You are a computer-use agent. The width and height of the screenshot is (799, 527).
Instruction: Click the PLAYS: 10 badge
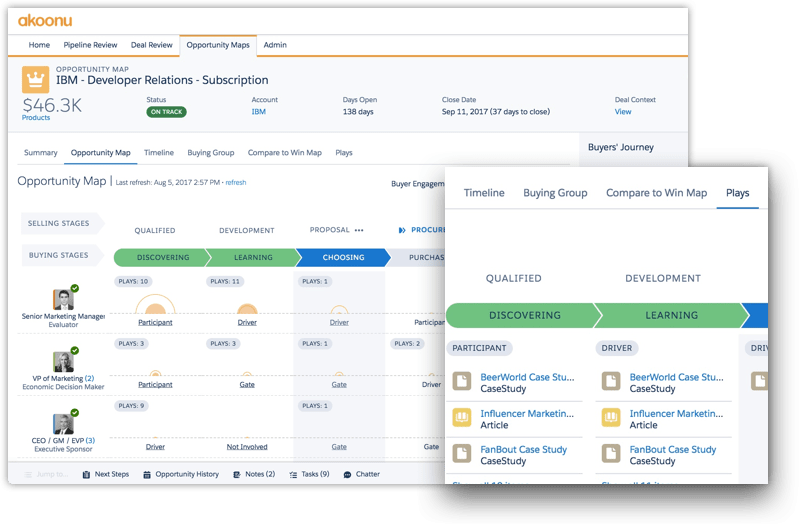[133, 282]
